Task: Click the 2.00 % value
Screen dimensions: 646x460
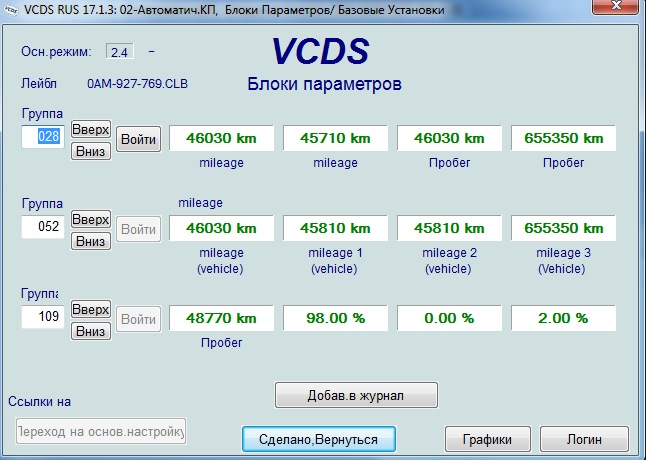Action: [x=564, y=318]
